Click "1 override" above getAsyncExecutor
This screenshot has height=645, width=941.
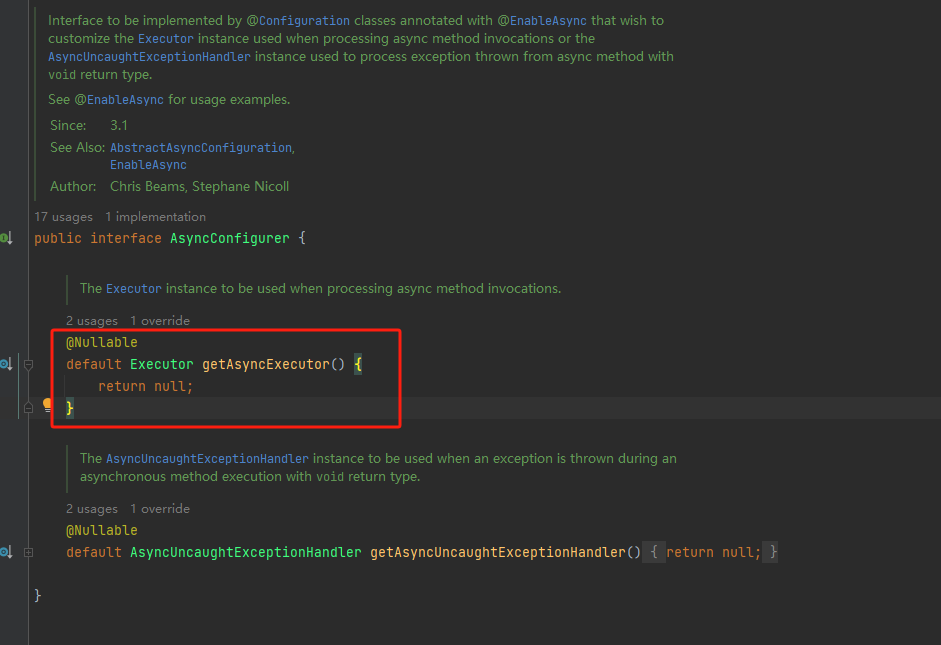pos(160,321)
